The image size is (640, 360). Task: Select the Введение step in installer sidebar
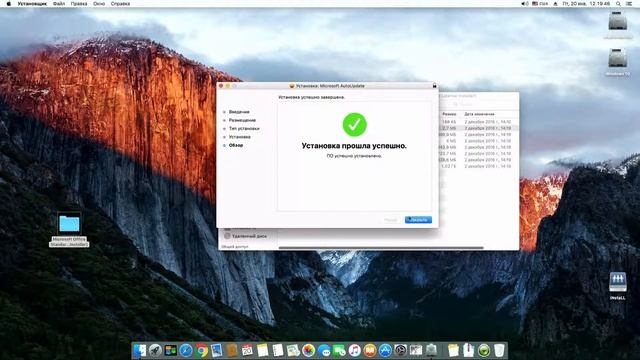[x=239, y=112]
